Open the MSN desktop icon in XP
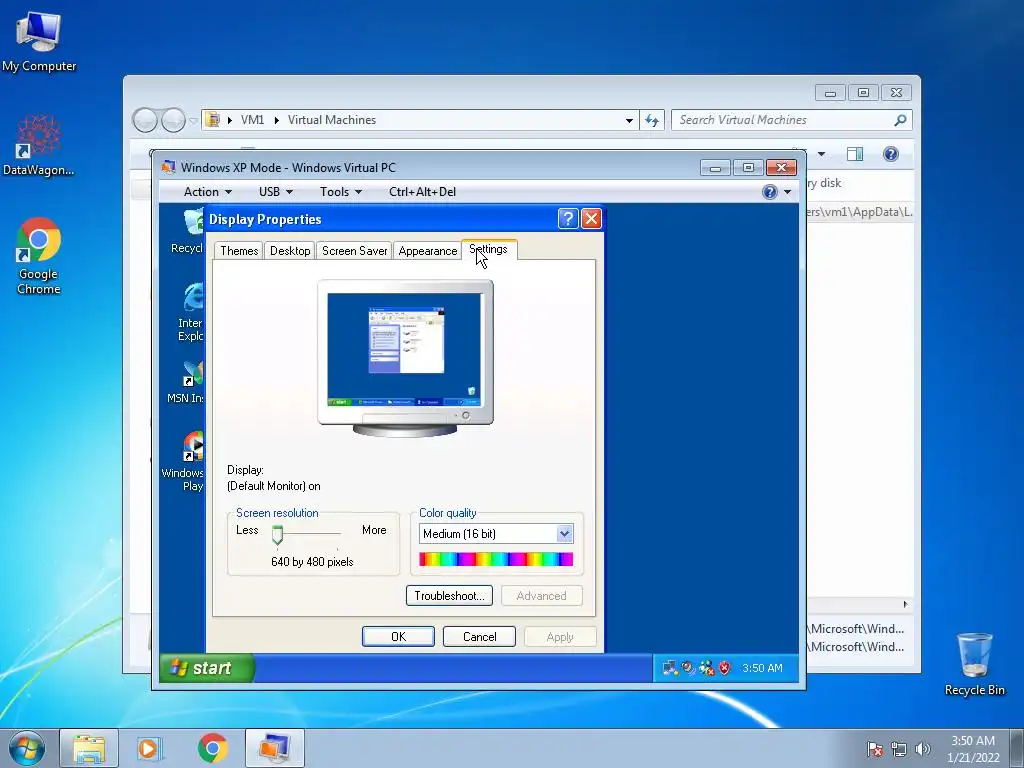1024x768 pixels. 186,383
